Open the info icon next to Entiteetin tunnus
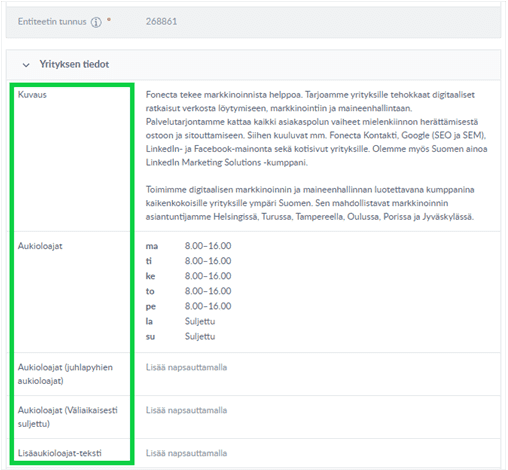The image size is (508, 470). pyautogui.click(x=96, y=22)
